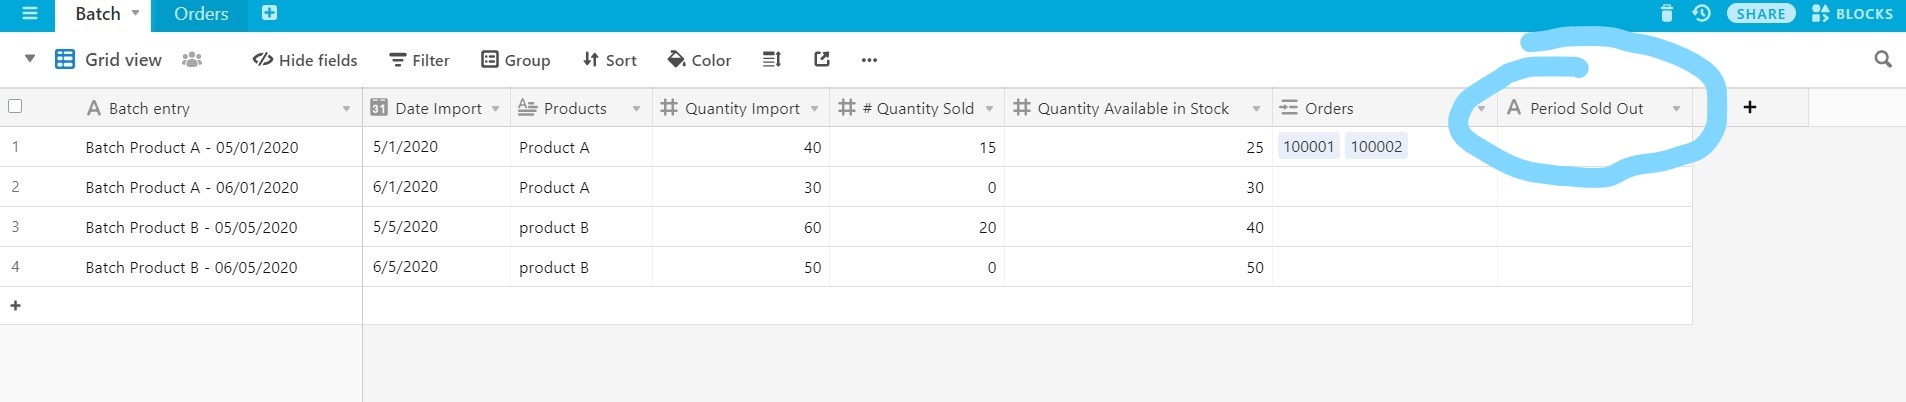Viewport: 1906px width, 402px height.
Task: Click the Orders linked-record field icon
Action: tap(1289, 107)
